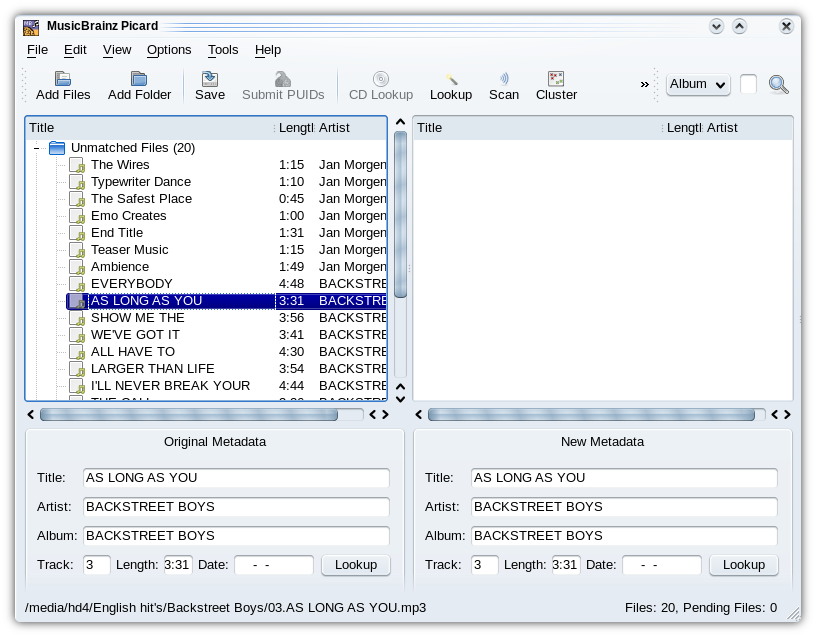Click the magnifier search icon

(x=779, y=85)
